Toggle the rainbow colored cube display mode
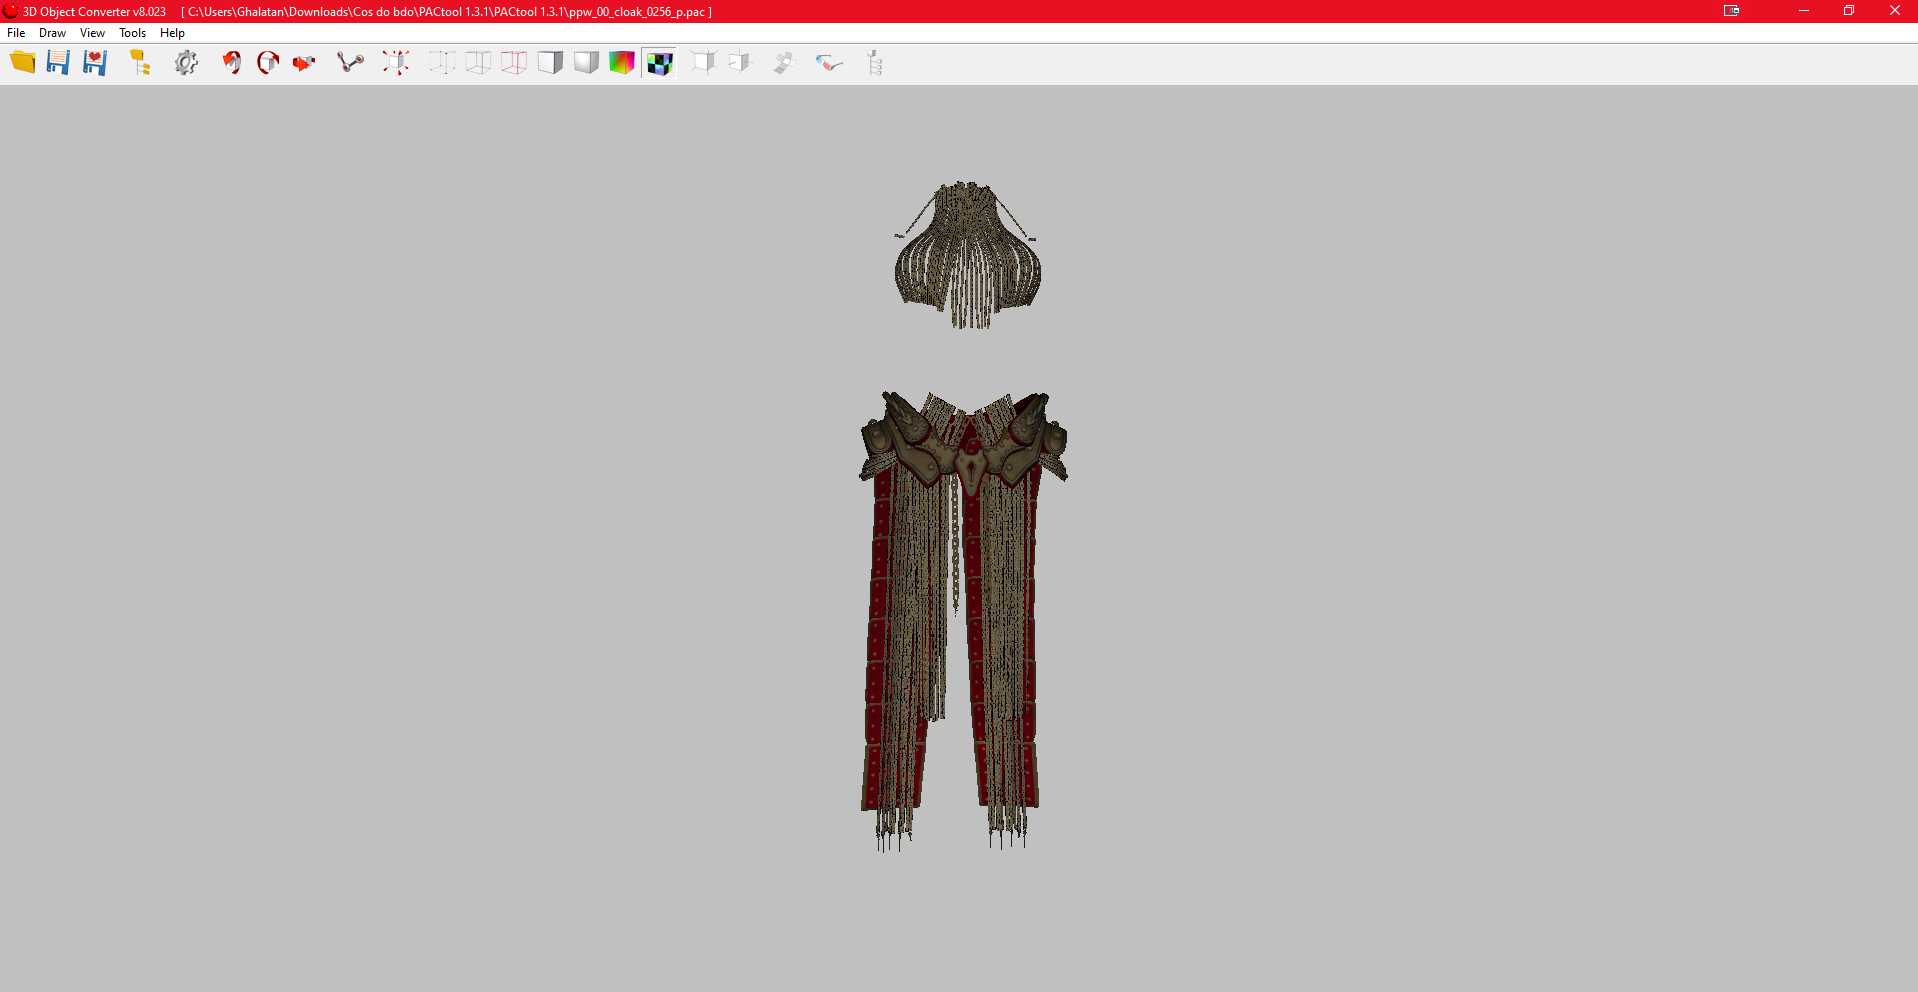Image resolution: width=1918 pixels, height=992 pixels. click(x=622, y=63)
